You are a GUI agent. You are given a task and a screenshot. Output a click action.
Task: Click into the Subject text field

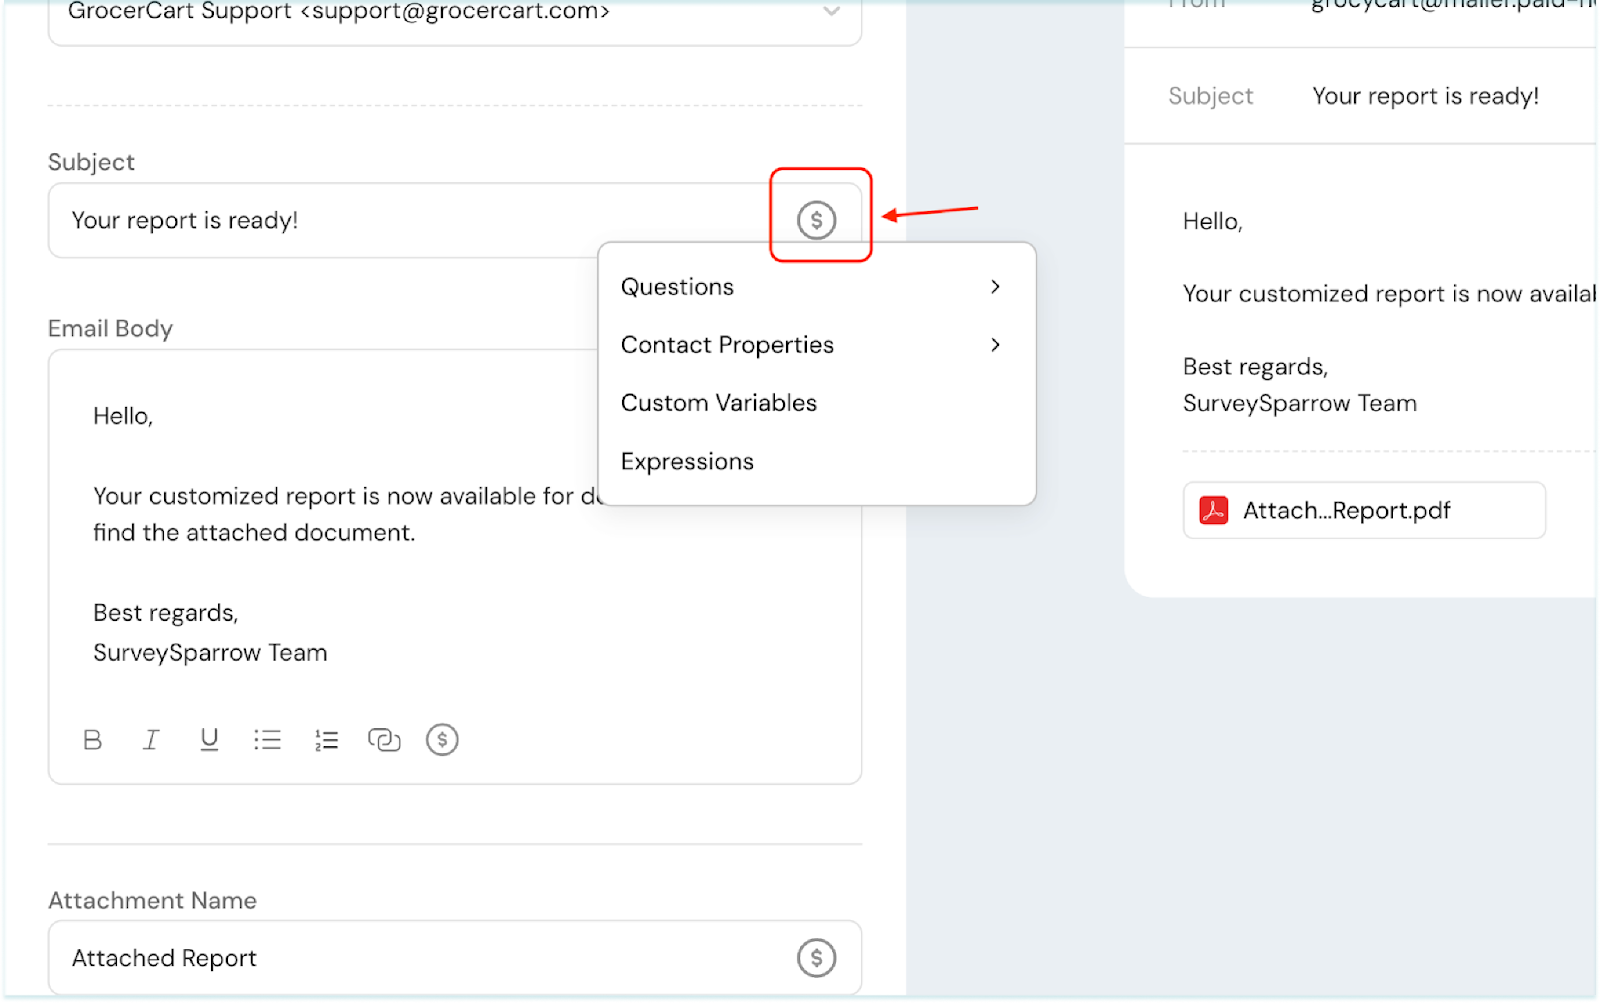coord(400,221)
